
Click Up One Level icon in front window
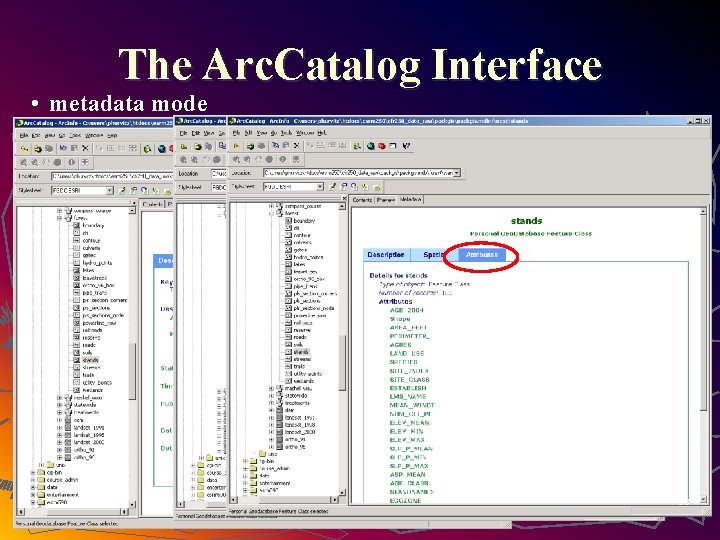pyautogui.click(x=237, y=146)
